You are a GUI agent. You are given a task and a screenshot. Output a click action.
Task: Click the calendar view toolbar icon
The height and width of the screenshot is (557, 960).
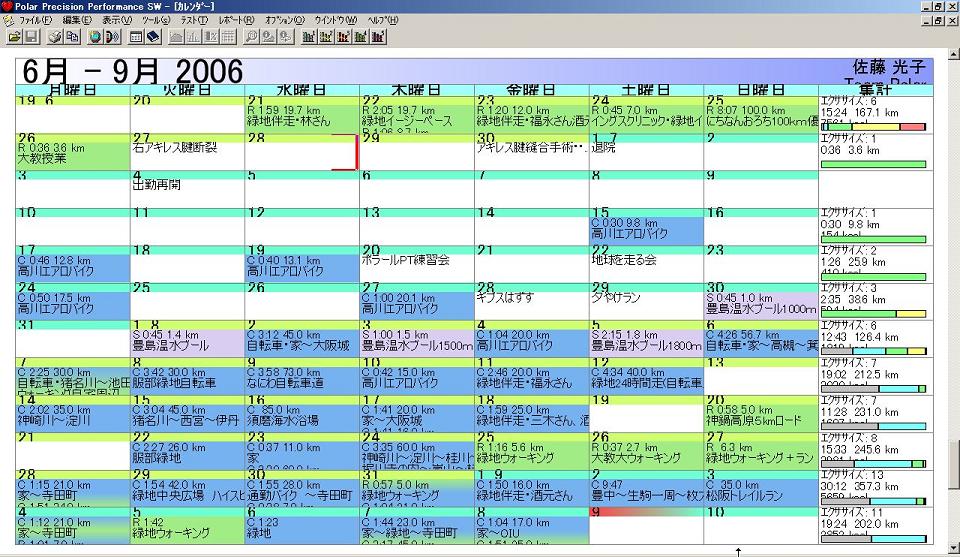(x=136, y=37)
